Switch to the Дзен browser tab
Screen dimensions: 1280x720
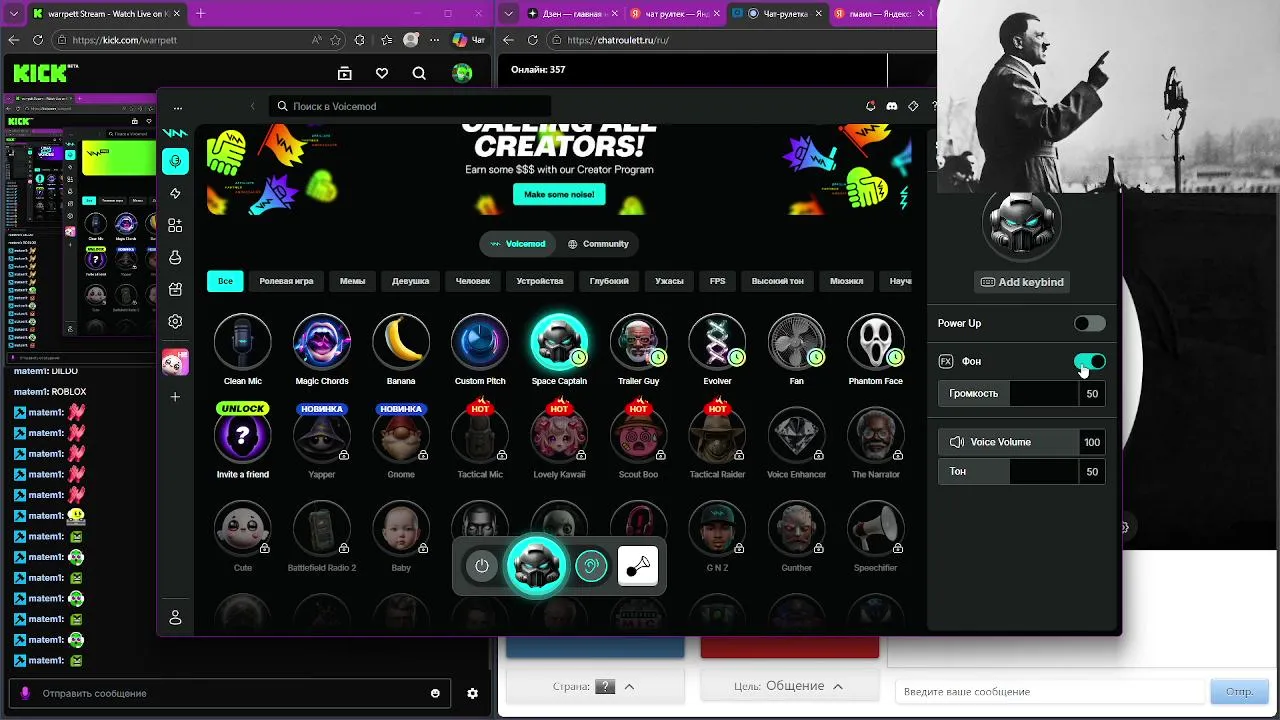coord(574,14)
